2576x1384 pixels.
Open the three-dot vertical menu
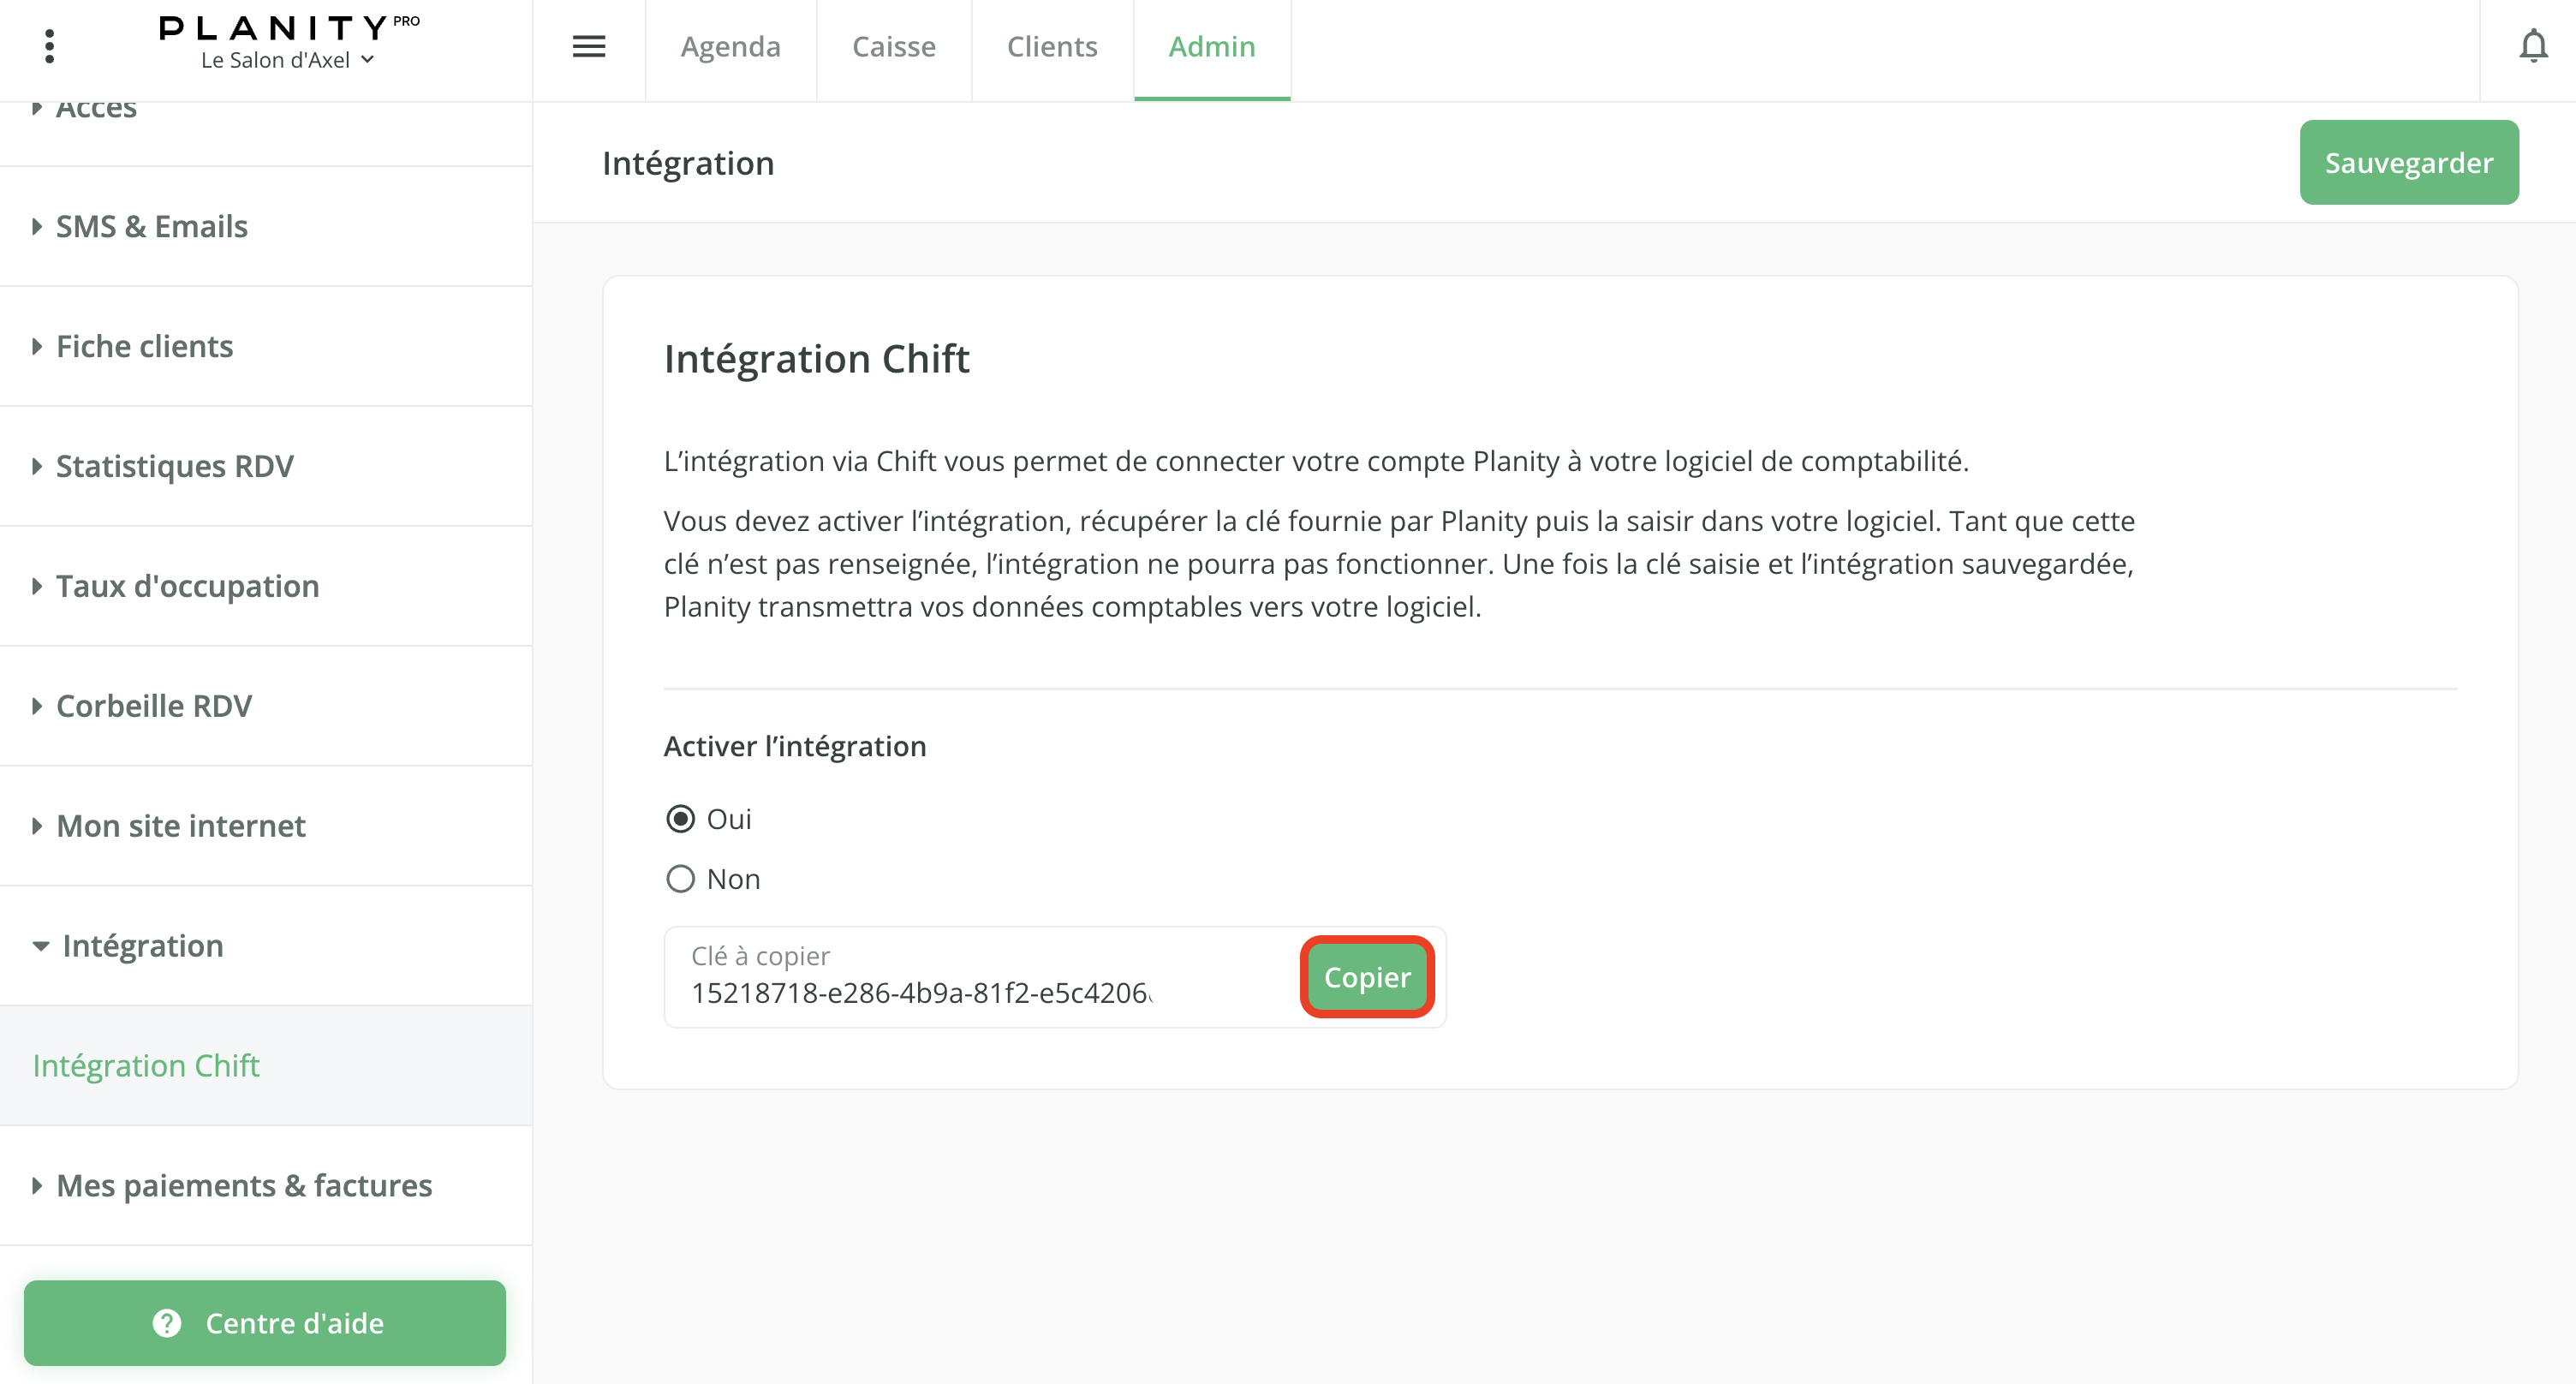49,46
